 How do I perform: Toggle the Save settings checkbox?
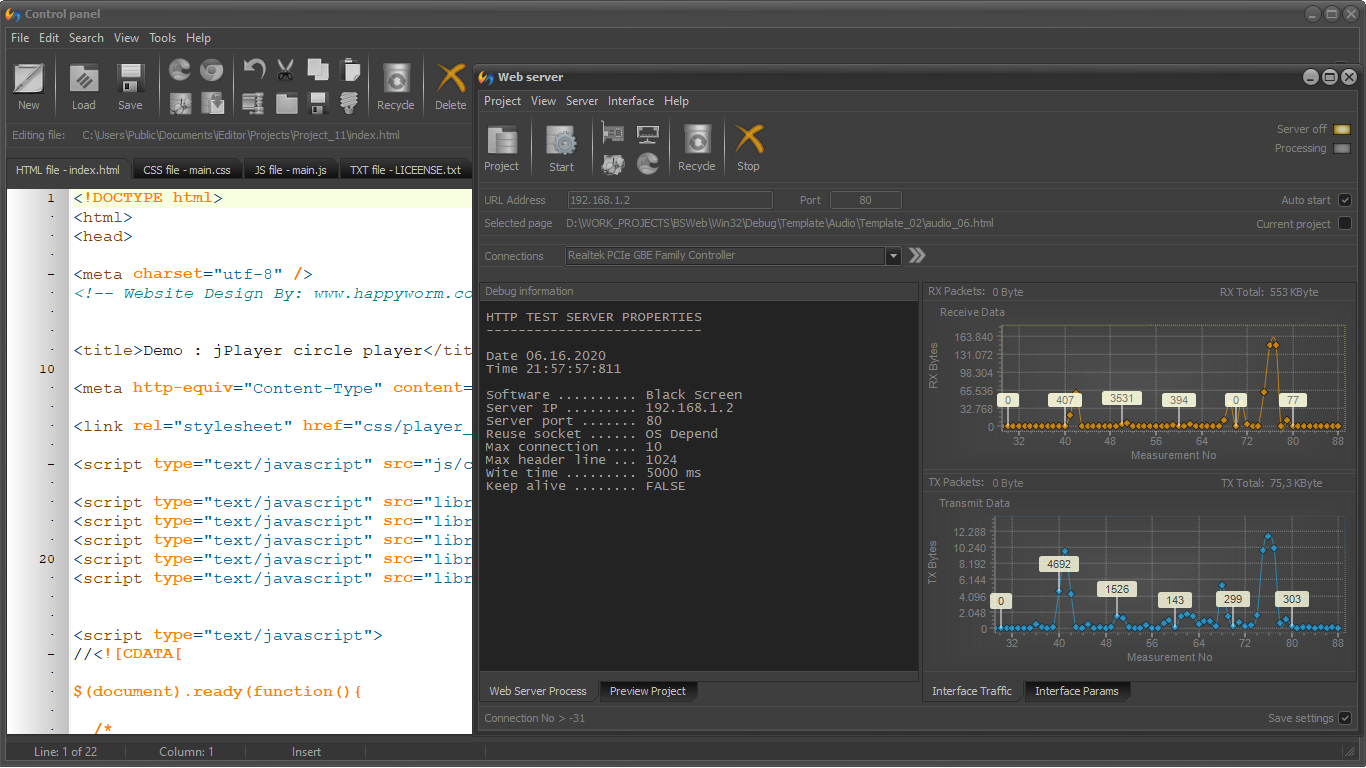(x=1345, y=718)
